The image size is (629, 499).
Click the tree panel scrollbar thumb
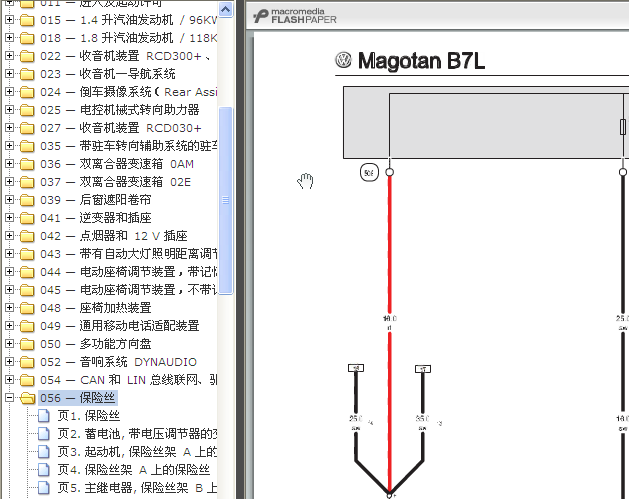tap(226, 201)
